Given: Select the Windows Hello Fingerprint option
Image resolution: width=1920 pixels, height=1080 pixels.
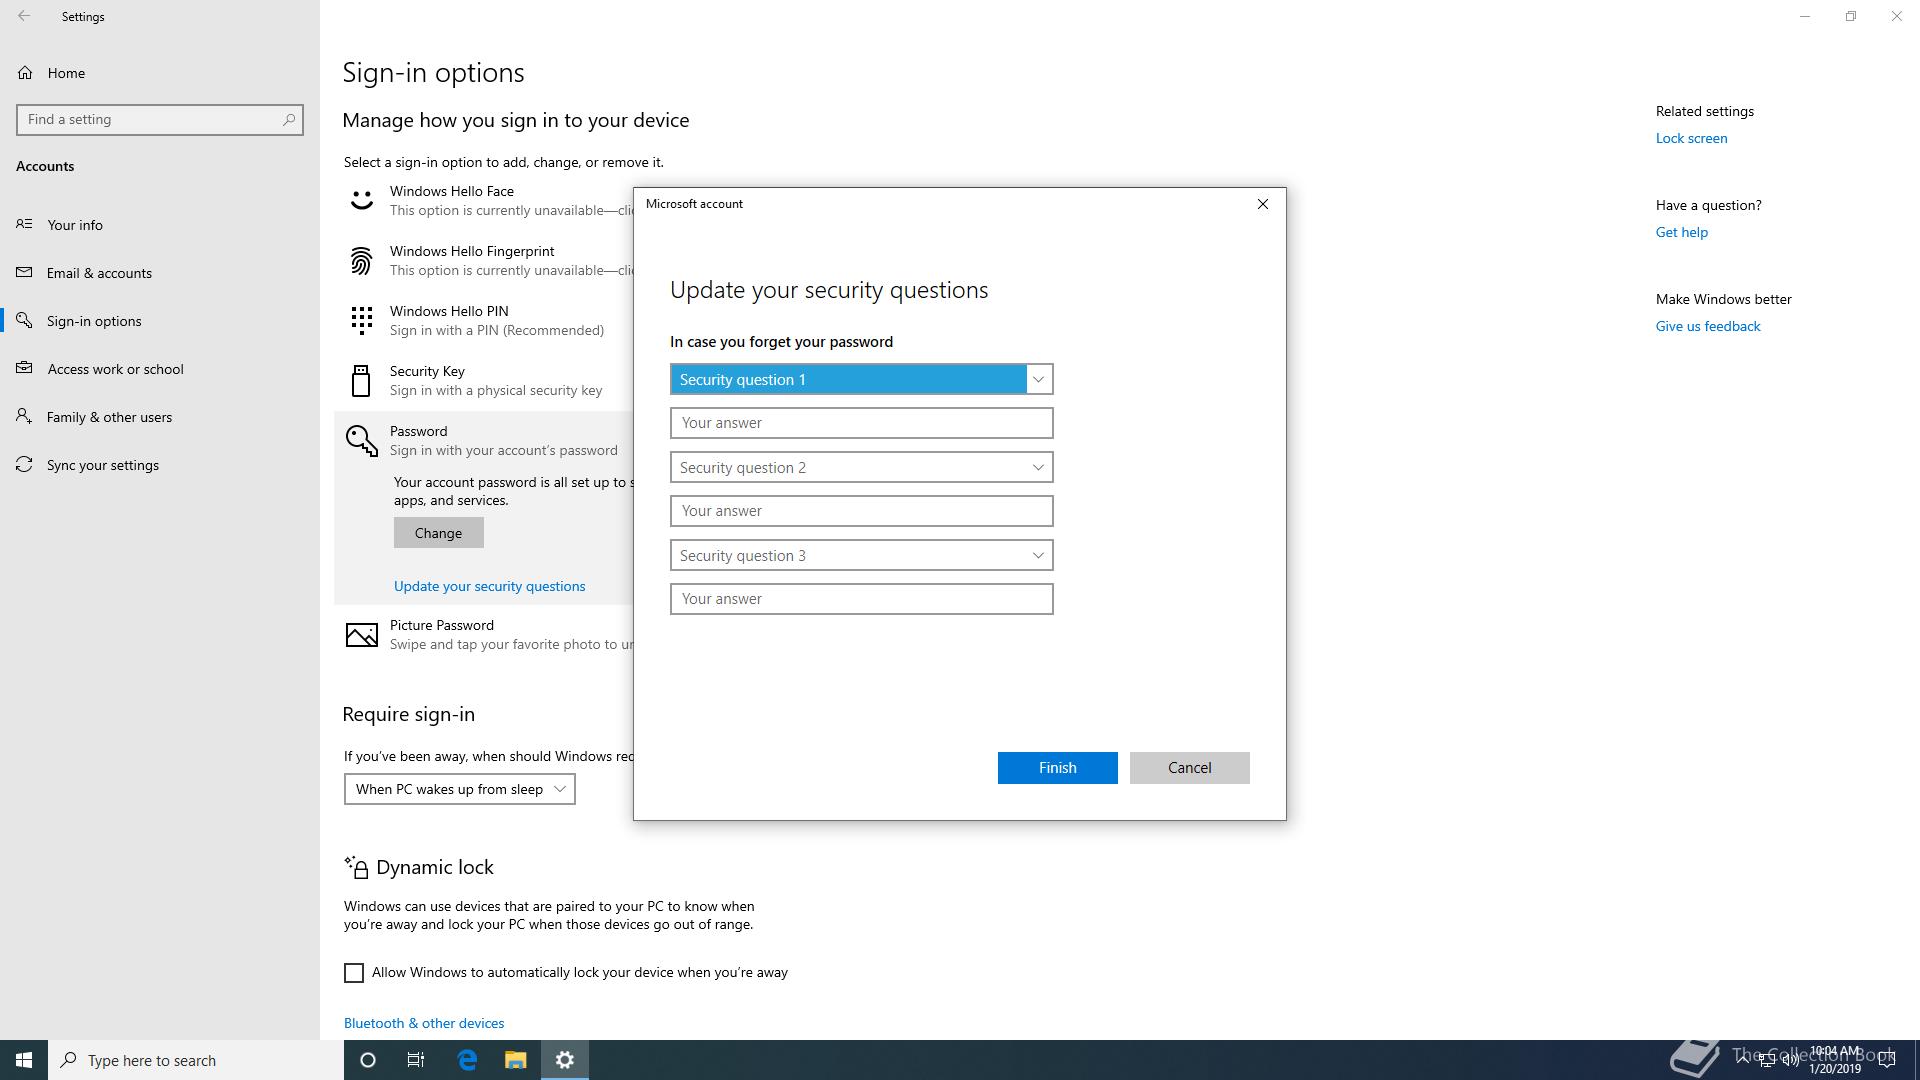Looking at the screenshot, I should [x=484, y=260].
